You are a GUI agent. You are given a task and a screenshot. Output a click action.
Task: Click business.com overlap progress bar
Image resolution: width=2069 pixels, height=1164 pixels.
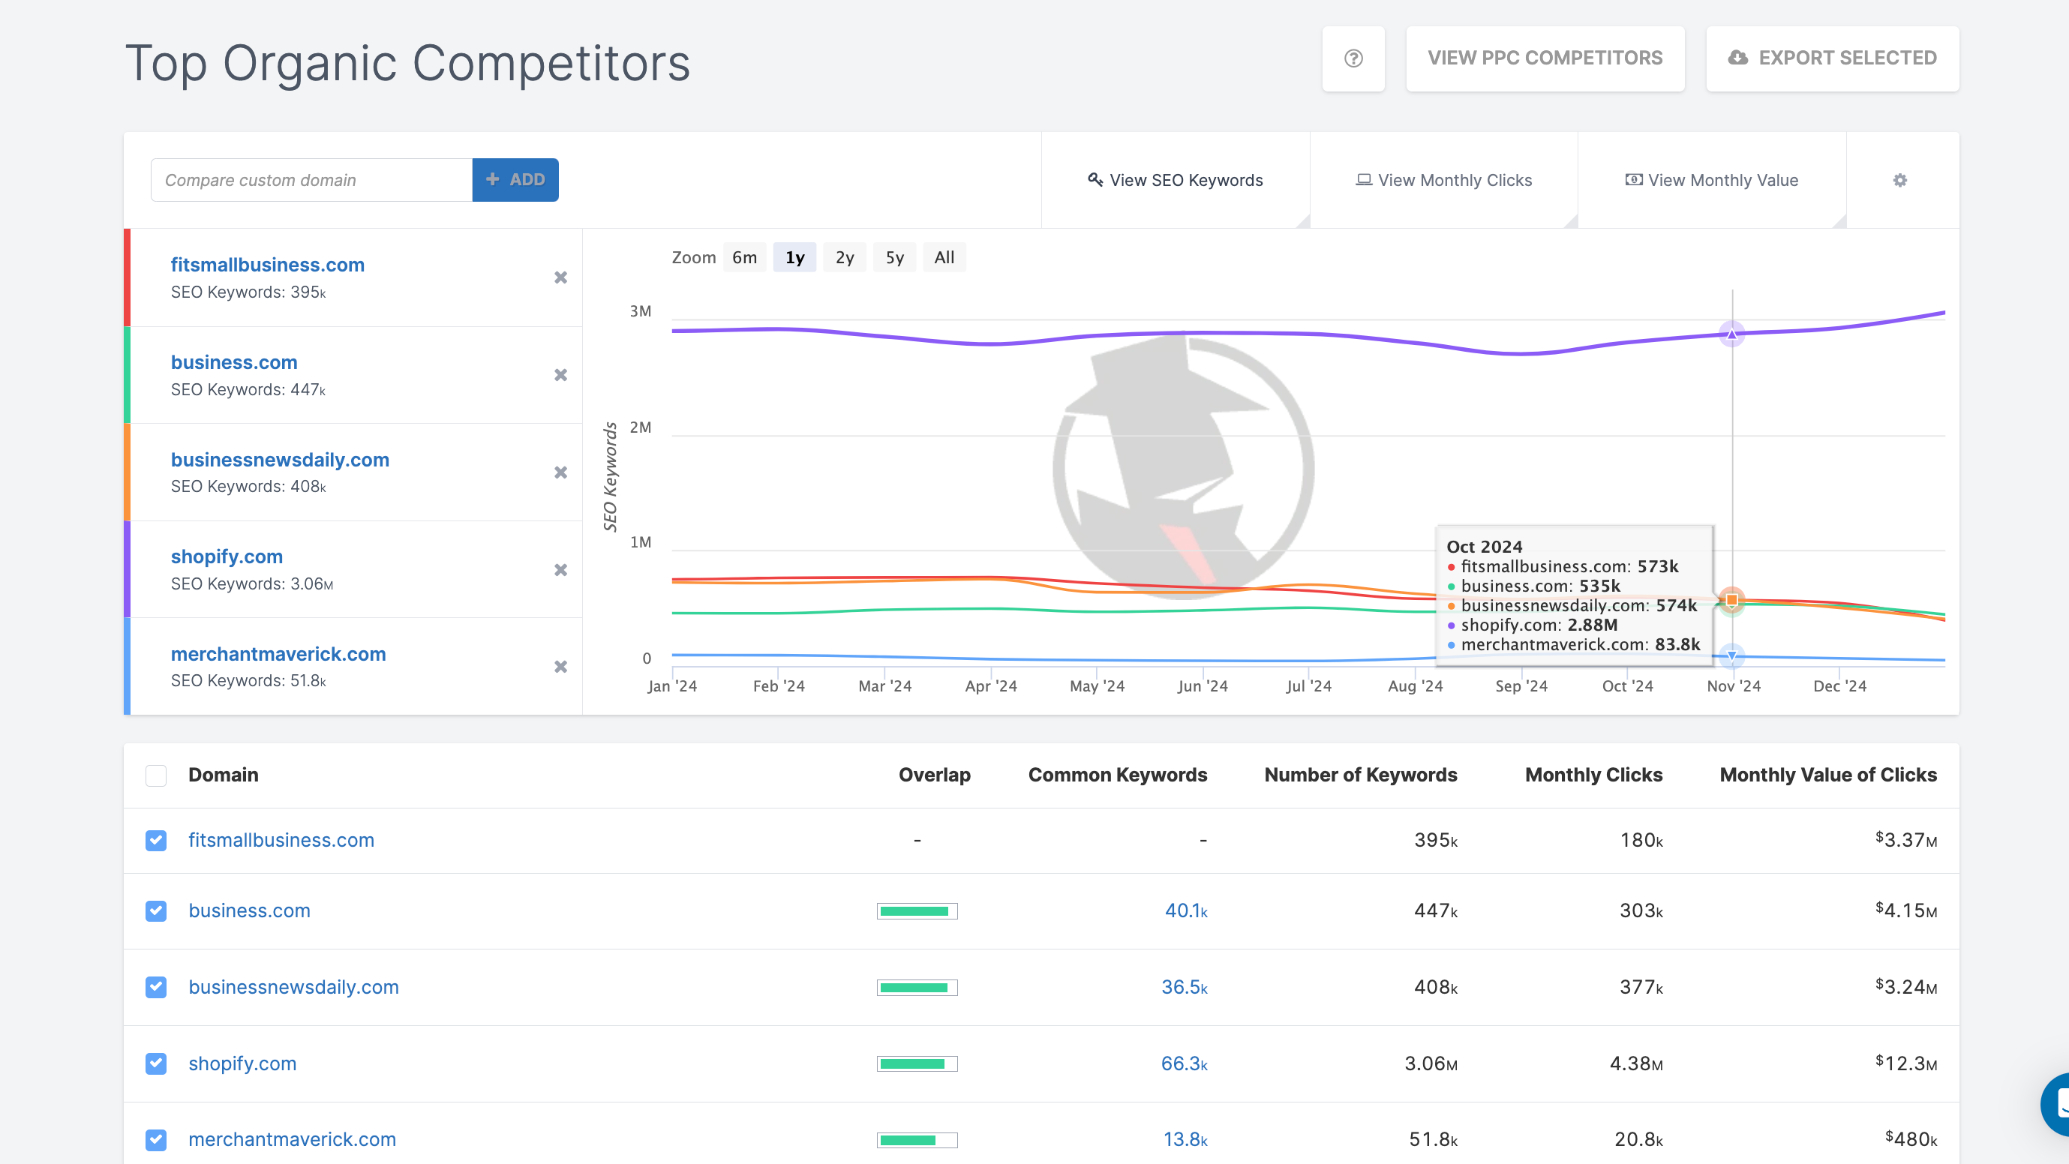pos(917,911)
